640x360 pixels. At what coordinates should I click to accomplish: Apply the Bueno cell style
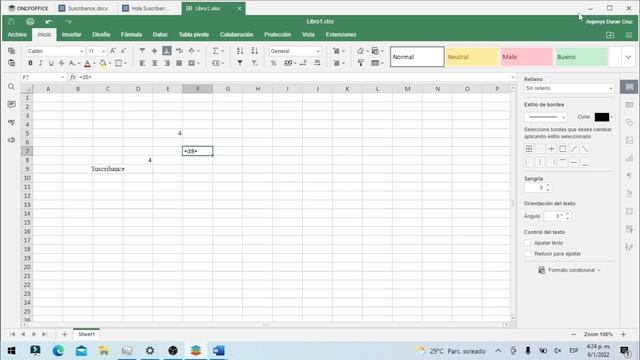tap(581, 57)
